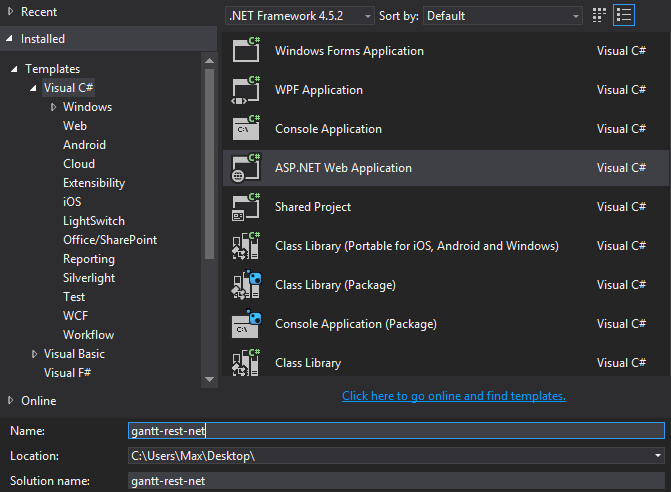The width and height of the screenshot is (671, 492).
Task: Open the Sort by Default dropdown
Action: 502,16
